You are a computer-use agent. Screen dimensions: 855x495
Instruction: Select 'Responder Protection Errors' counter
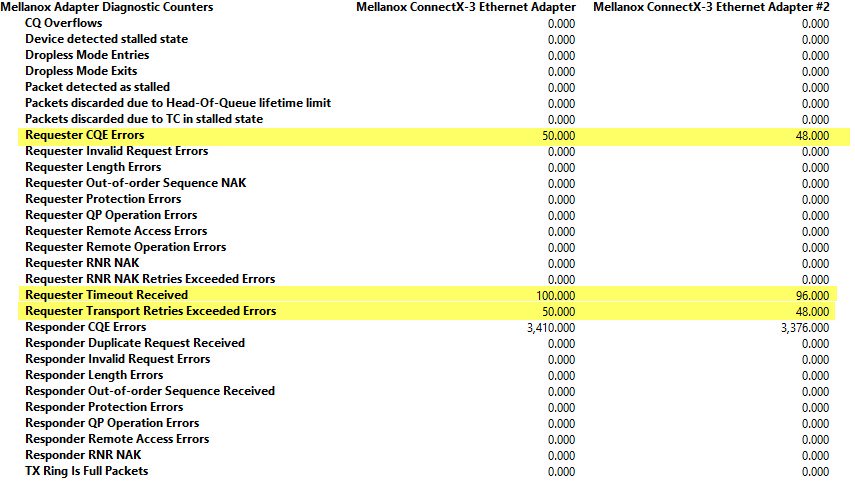(x=104, y=407)
